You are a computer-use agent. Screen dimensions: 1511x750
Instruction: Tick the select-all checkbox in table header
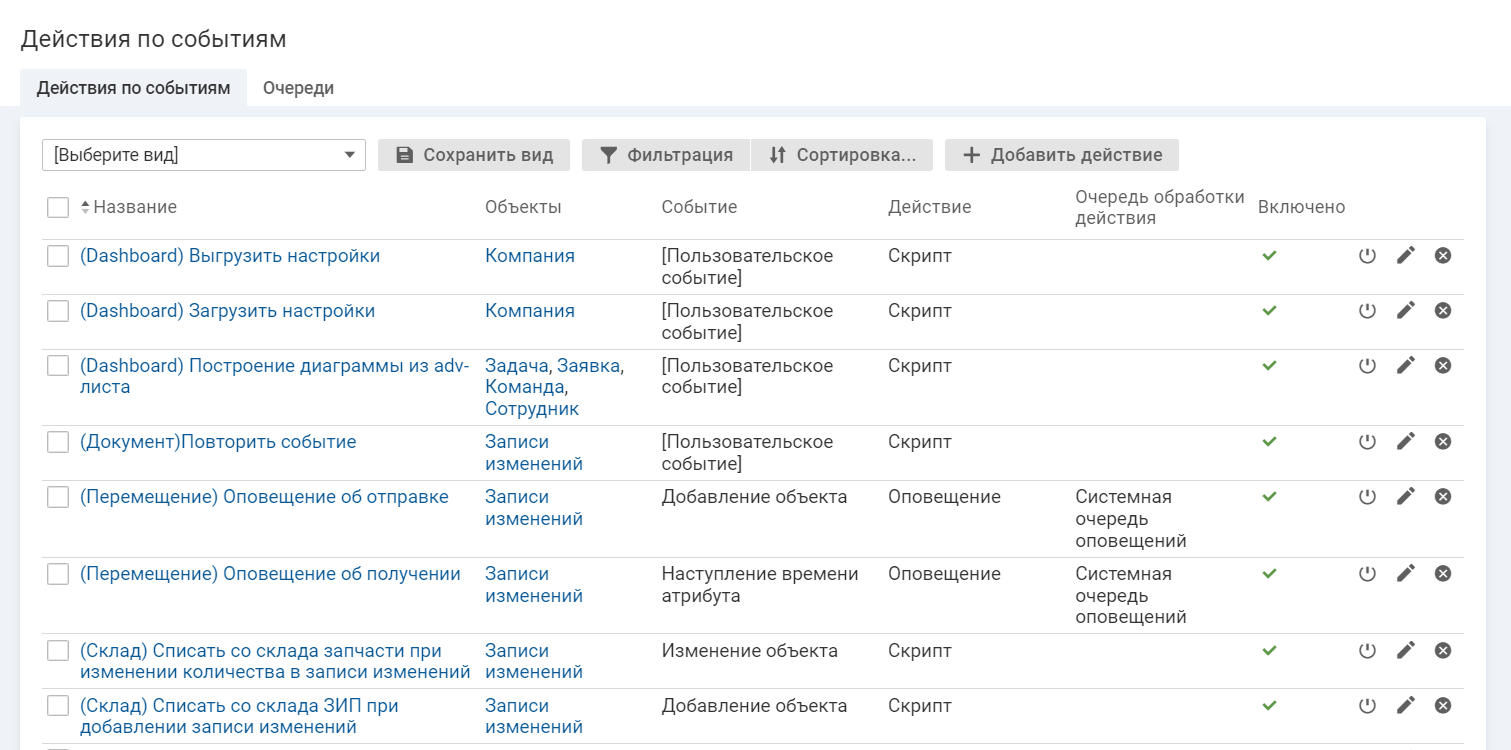tap(58, 207)
